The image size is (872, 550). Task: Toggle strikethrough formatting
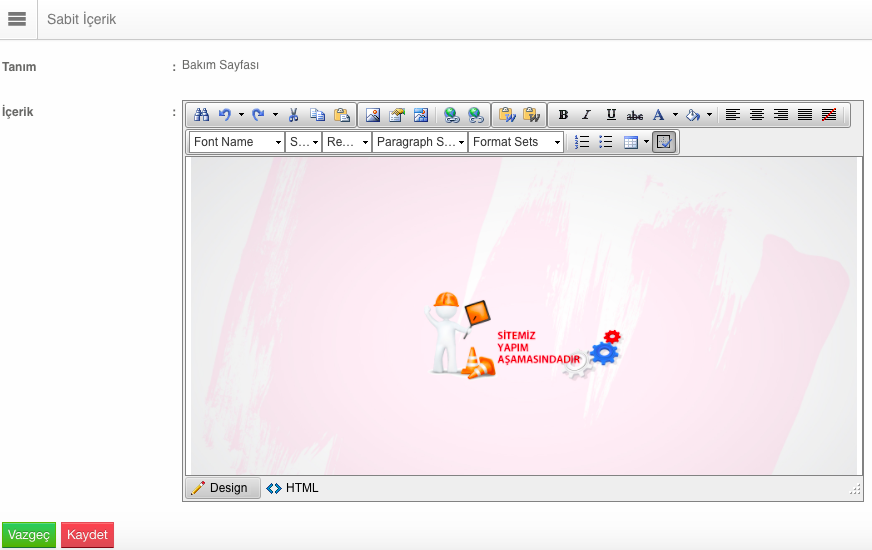[635, 115]
